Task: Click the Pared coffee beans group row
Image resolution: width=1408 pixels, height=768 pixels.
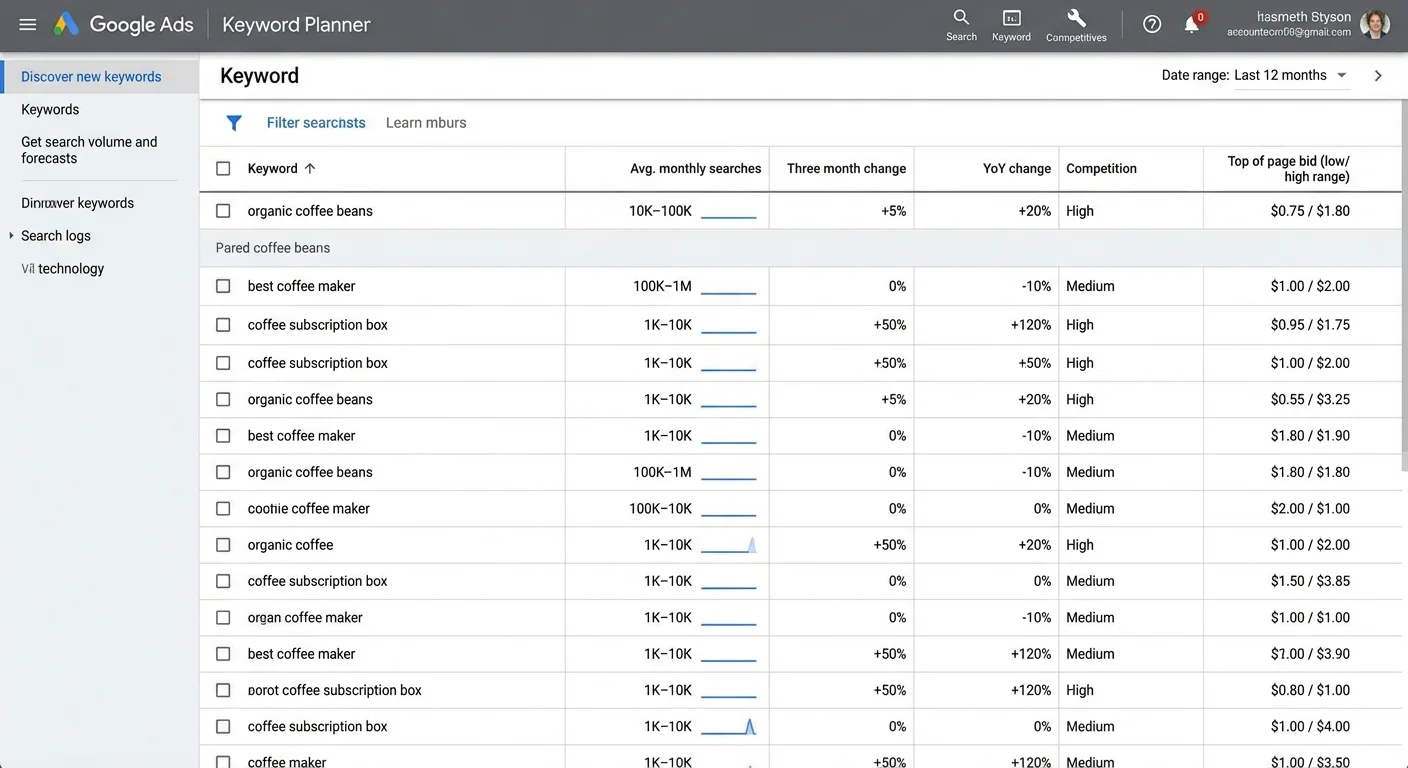Action: point(800,248)
